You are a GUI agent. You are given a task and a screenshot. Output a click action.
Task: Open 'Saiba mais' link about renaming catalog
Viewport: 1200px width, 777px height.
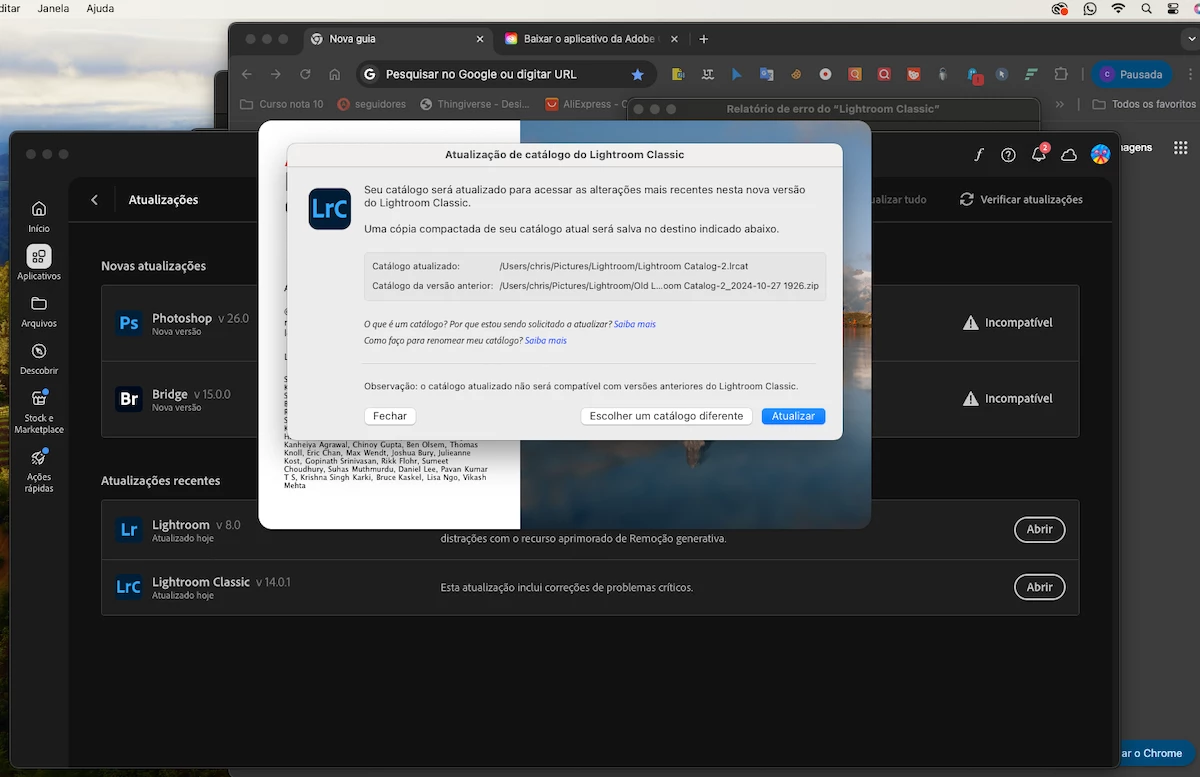(546, 341)
